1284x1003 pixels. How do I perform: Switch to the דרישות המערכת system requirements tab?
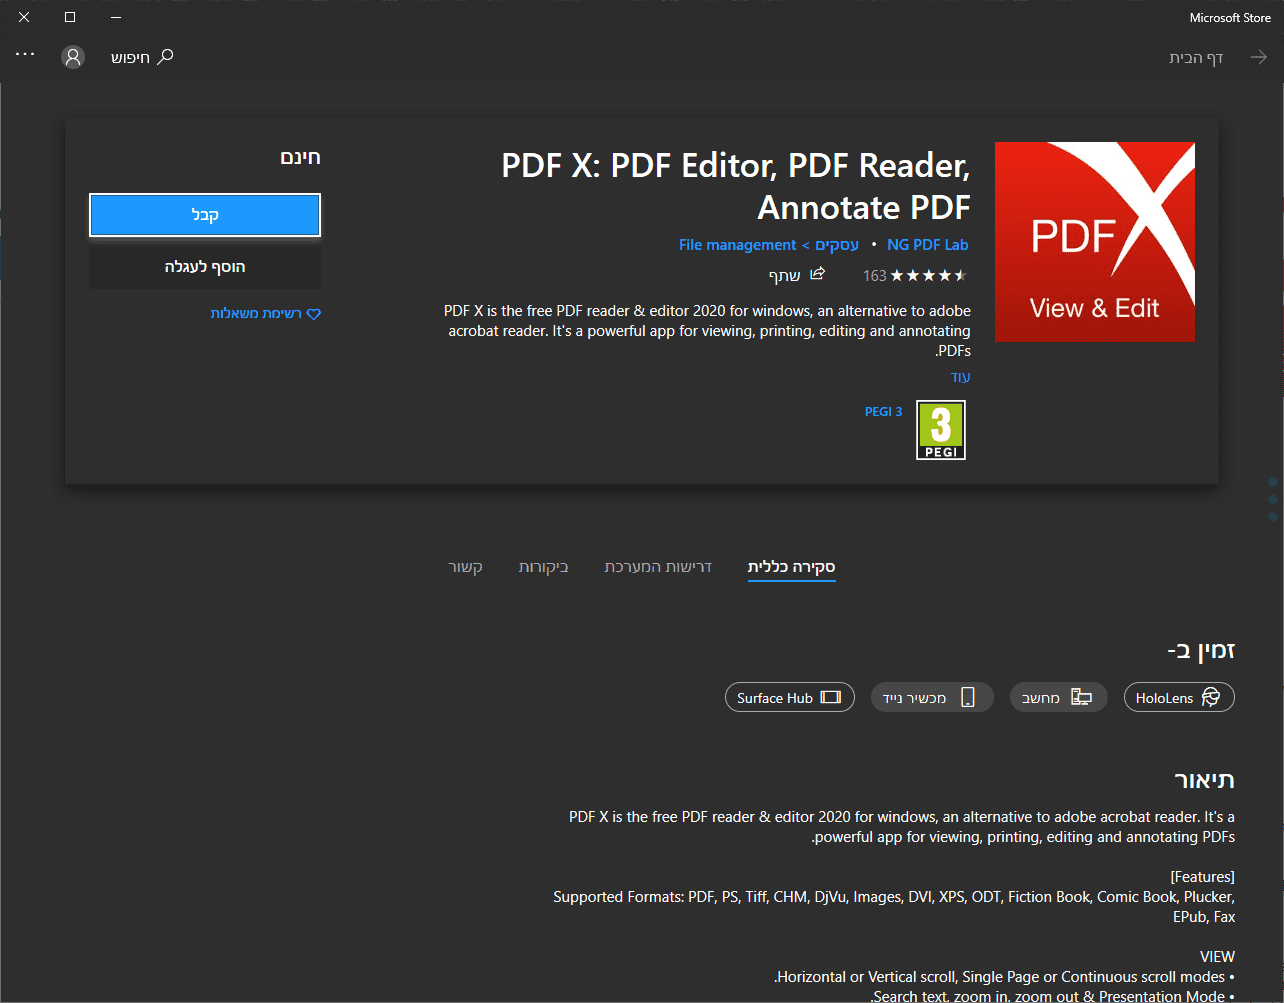tap(658, 567)
